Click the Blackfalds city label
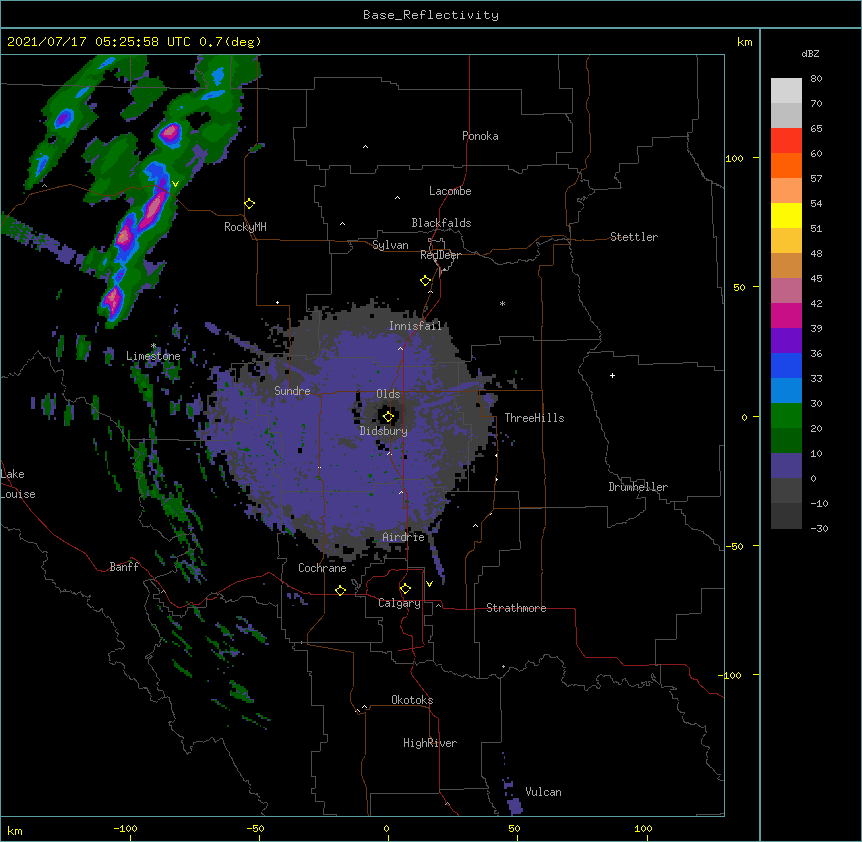The image size is (862, 842). [441, 223]
